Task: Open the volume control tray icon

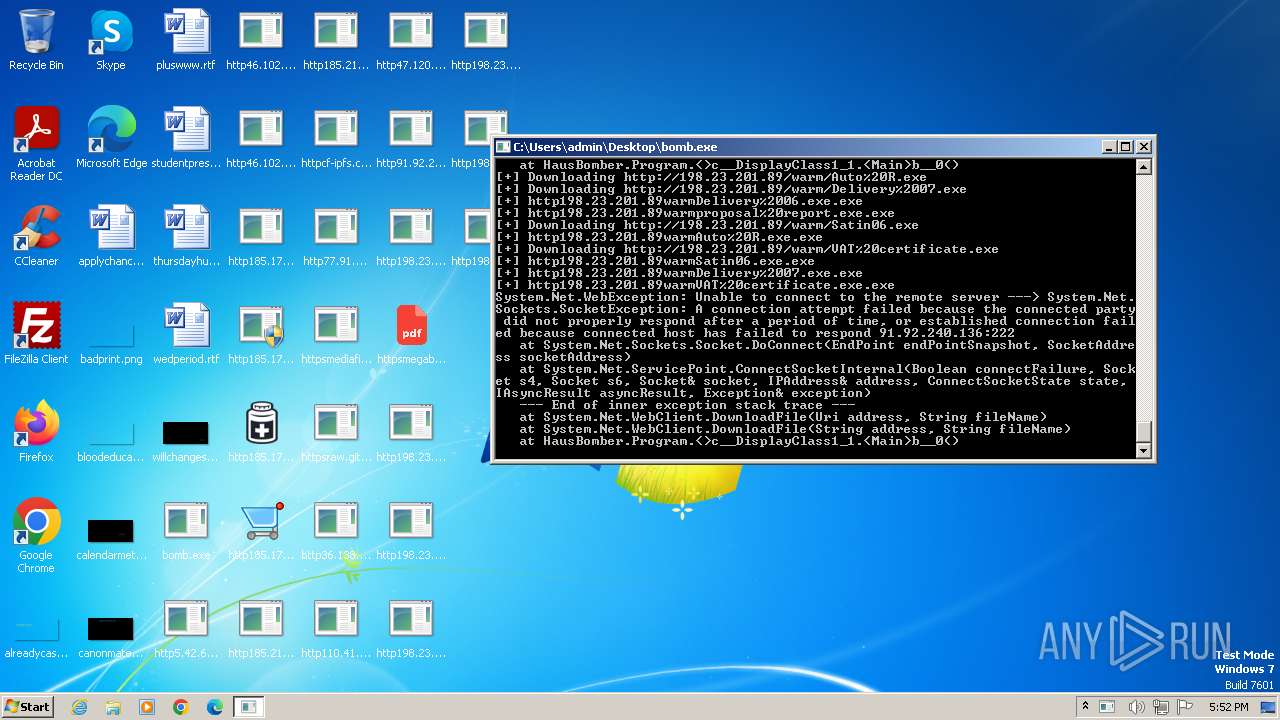Action: coord(1137,707)
